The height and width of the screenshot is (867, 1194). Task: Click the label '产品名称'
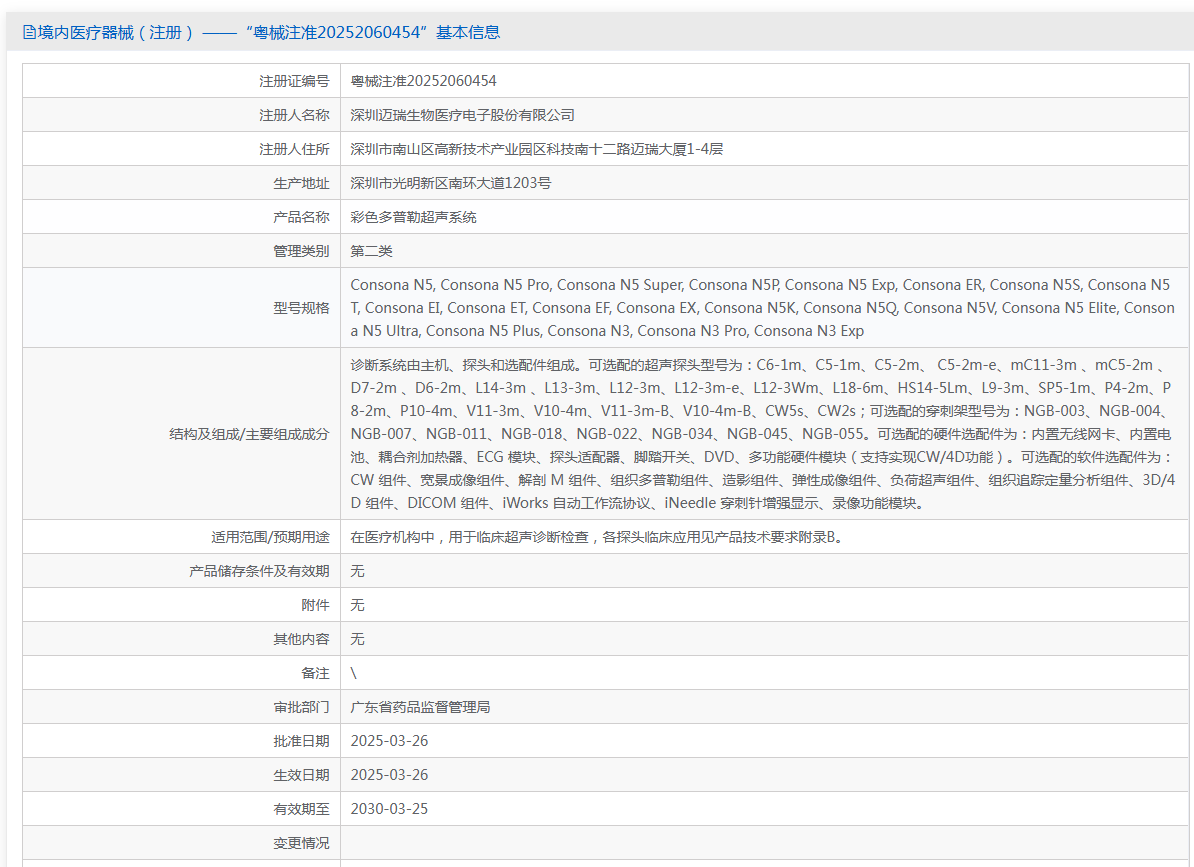[x=301, y=217]
